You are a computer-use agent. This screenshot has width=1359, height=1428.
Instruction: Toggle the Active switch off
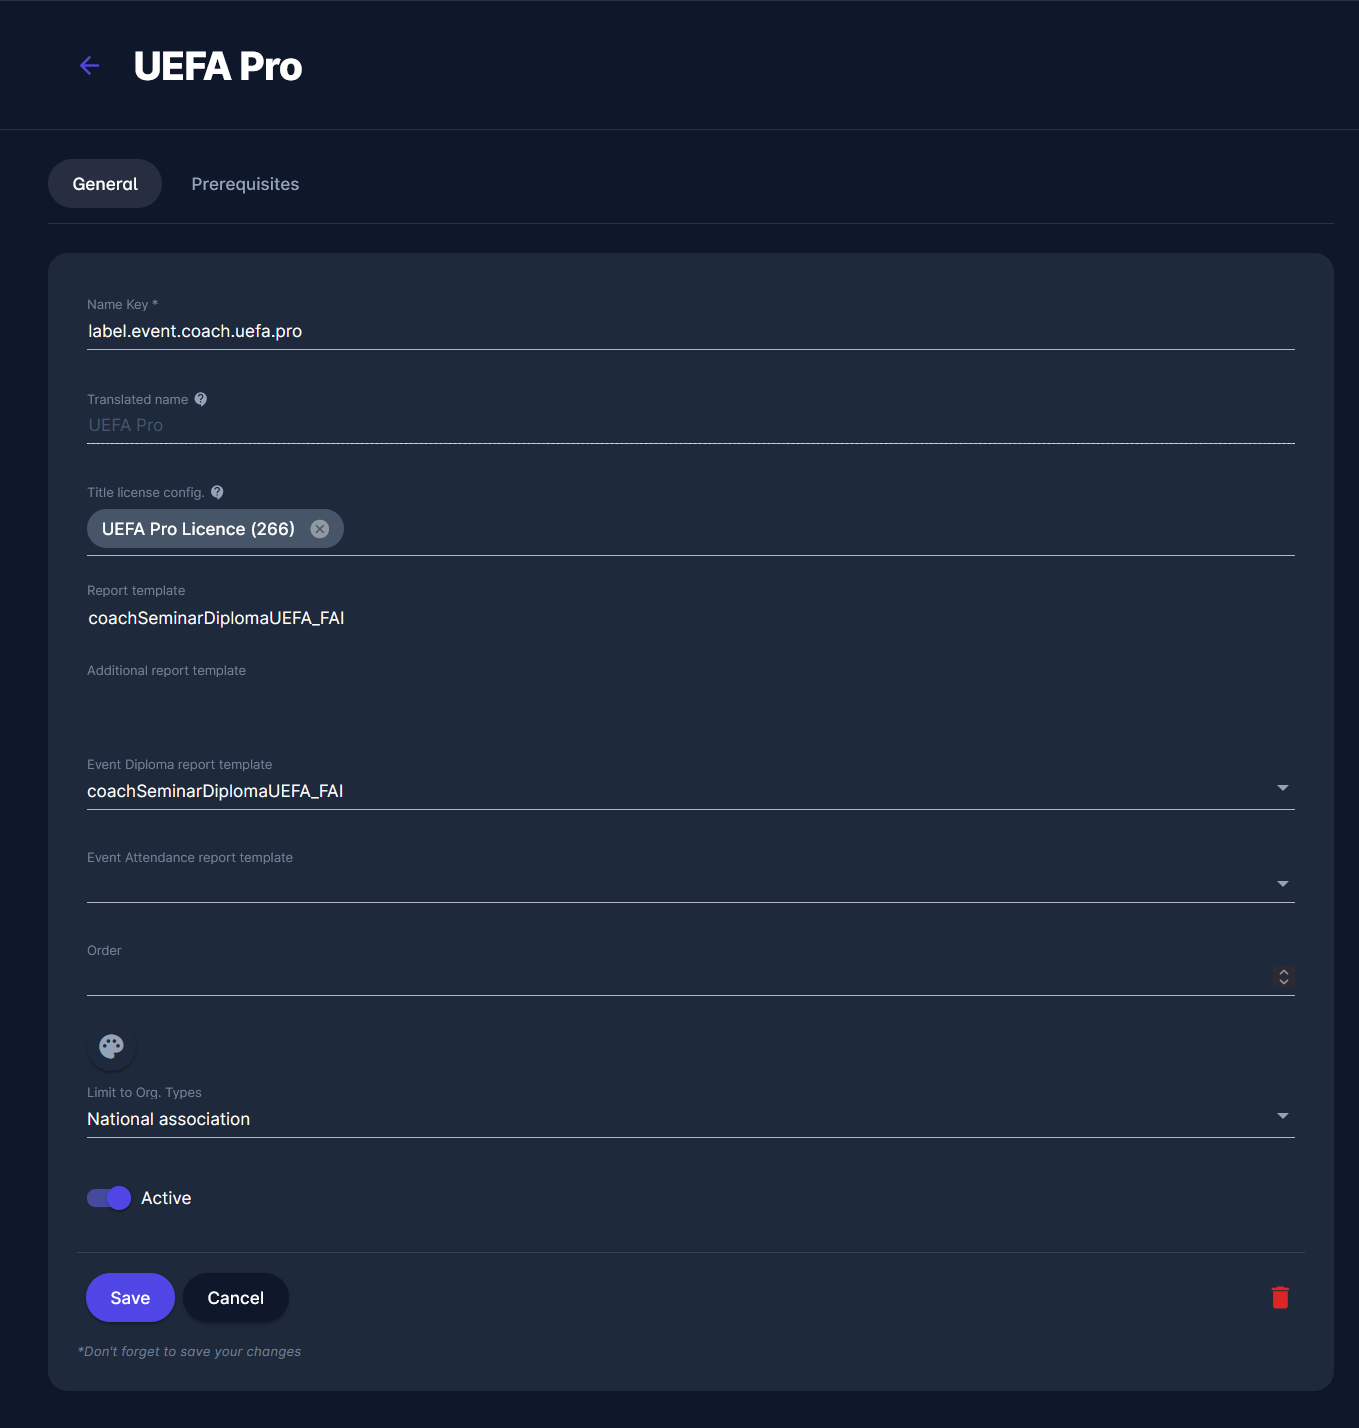[109, 1198]
